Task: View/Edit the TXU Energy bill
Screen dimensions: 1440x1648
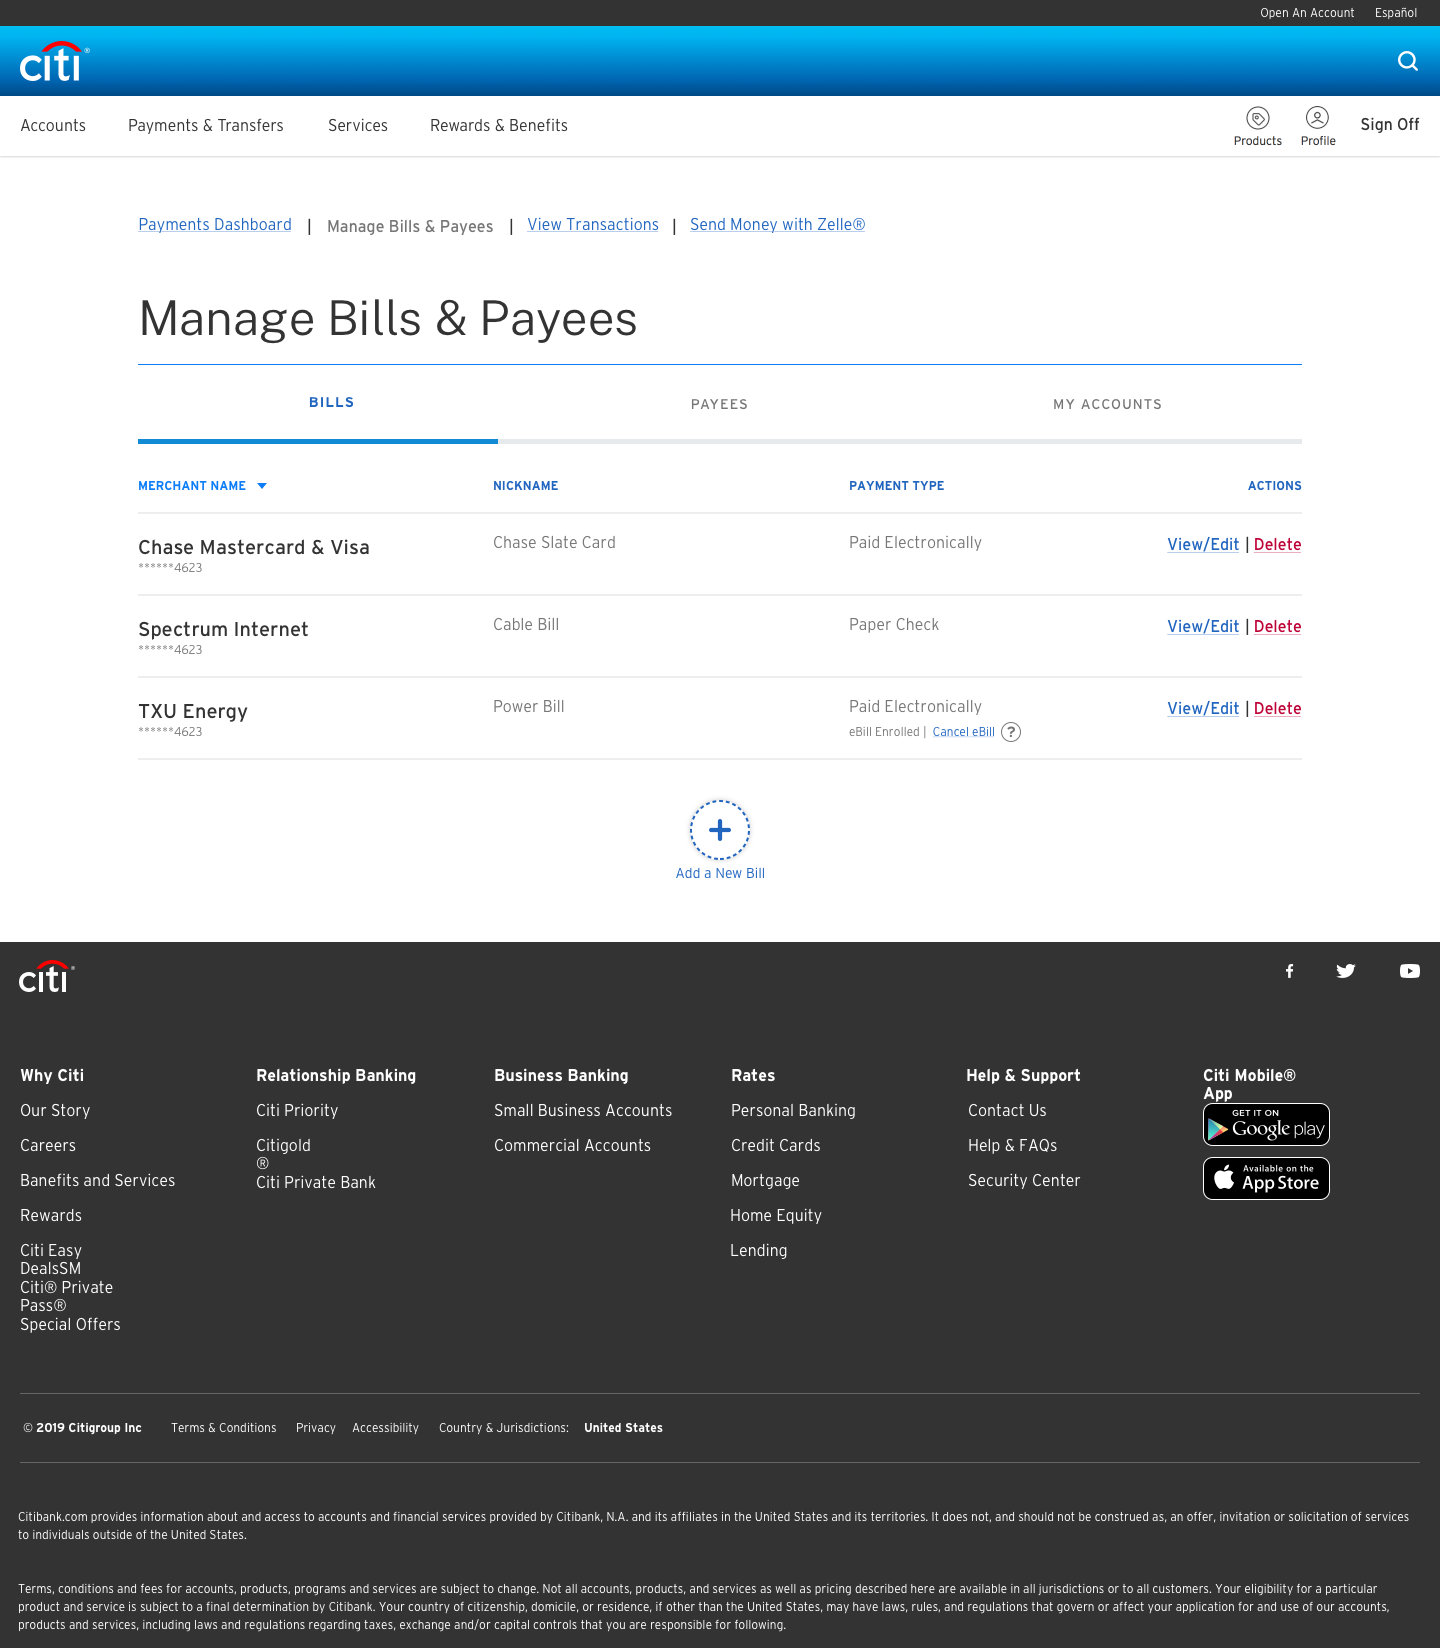Action: coord(1203,708)
